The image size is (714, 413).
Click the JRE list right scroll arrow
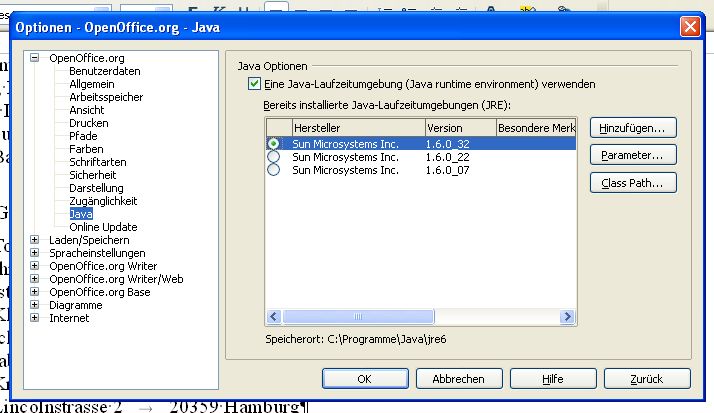[x=567, y=316]
